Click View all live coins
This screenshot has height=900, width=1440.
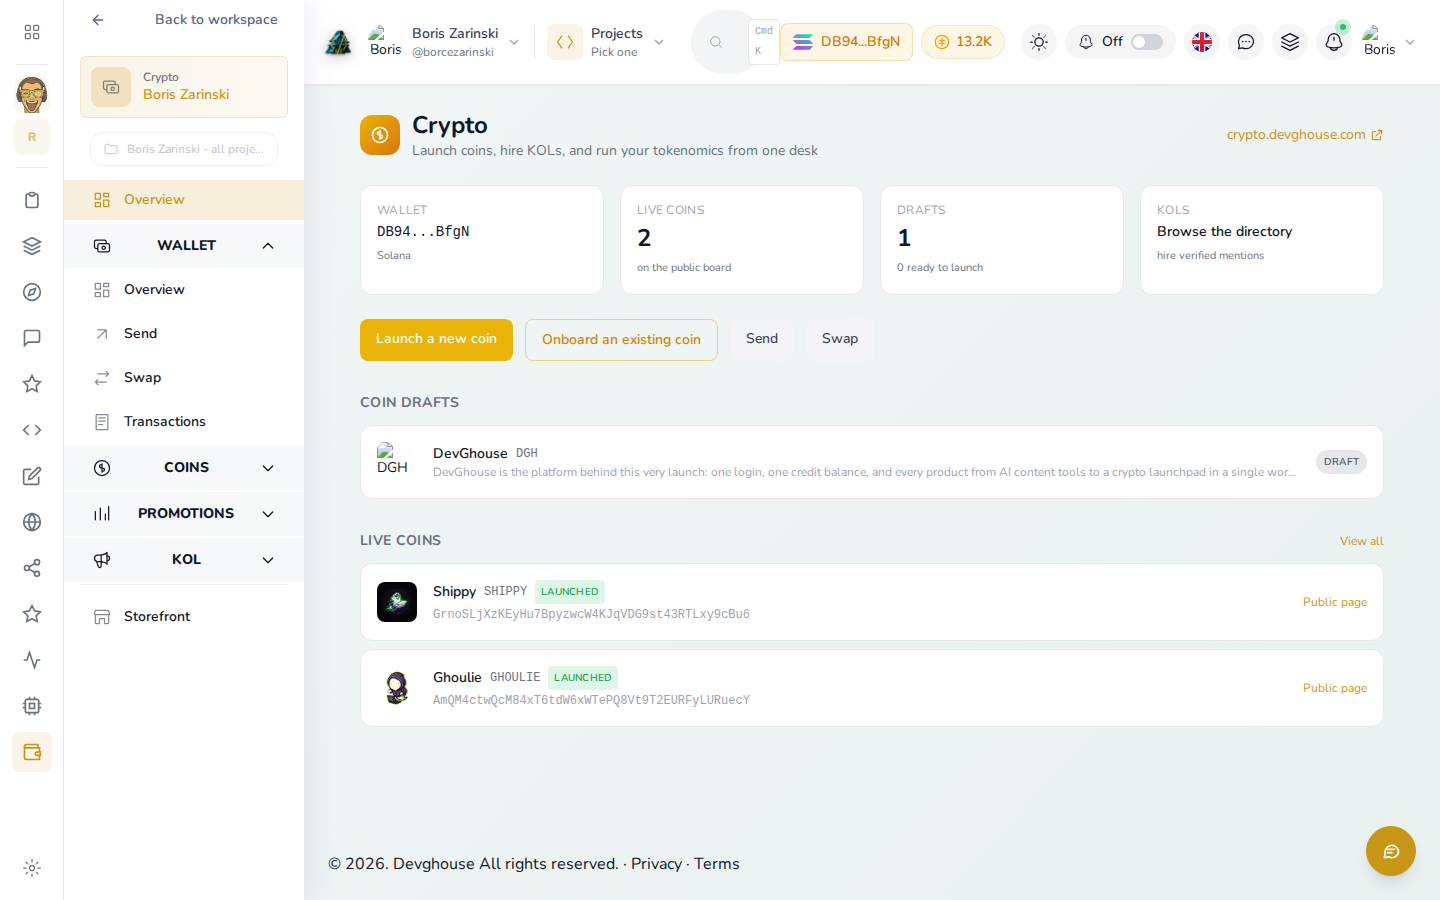[x=1362, y=541]
